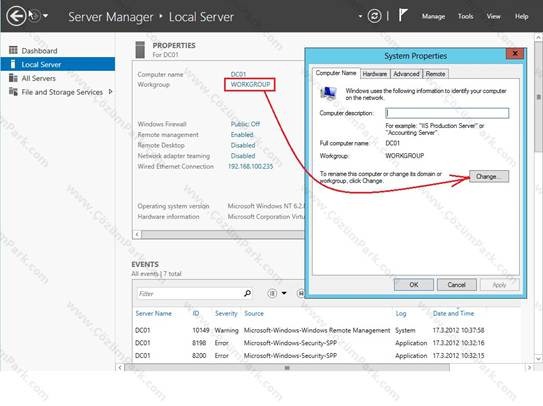Click OK in System Properties
The width and height of the screenshot is (543, 406).
pyautogui.click(x=414, y=285)
